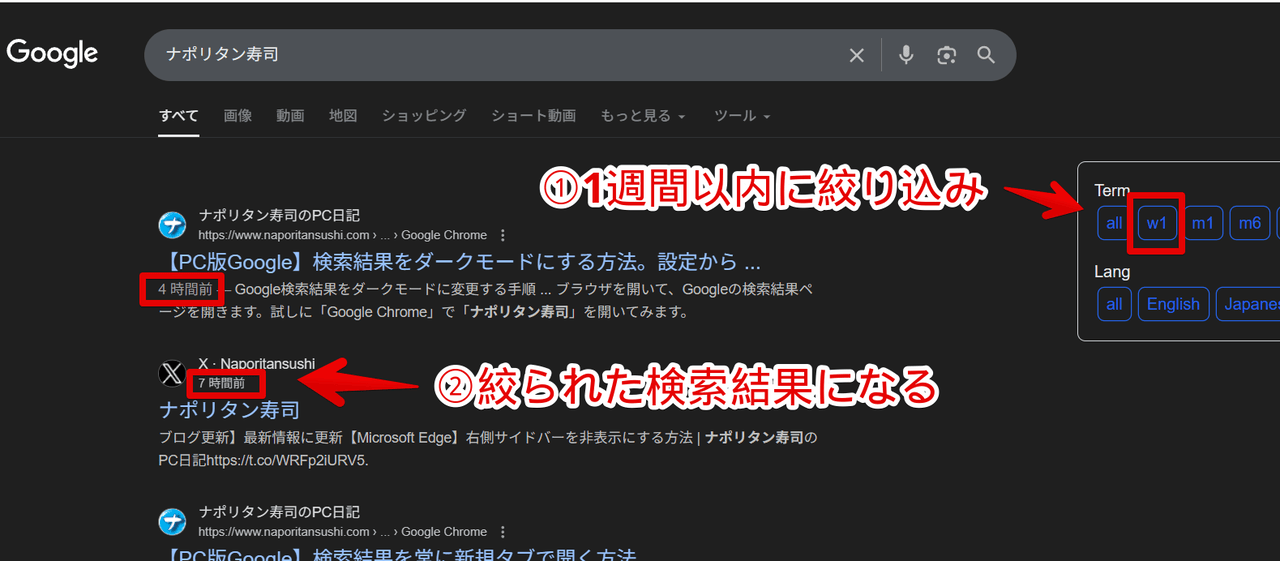Open the 検索結果を常に新規タブで開く方法 link

398,555
